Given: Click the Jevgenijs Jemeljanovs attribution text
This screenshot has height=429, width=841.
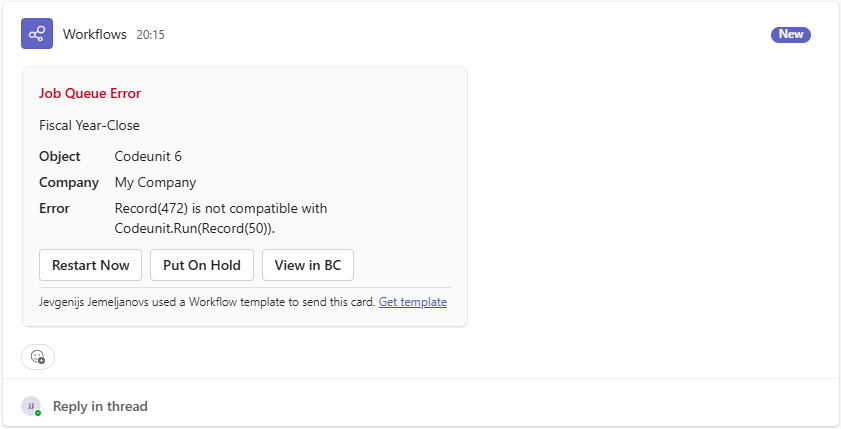Looking at the screenshot, I should tap(207, 302).
